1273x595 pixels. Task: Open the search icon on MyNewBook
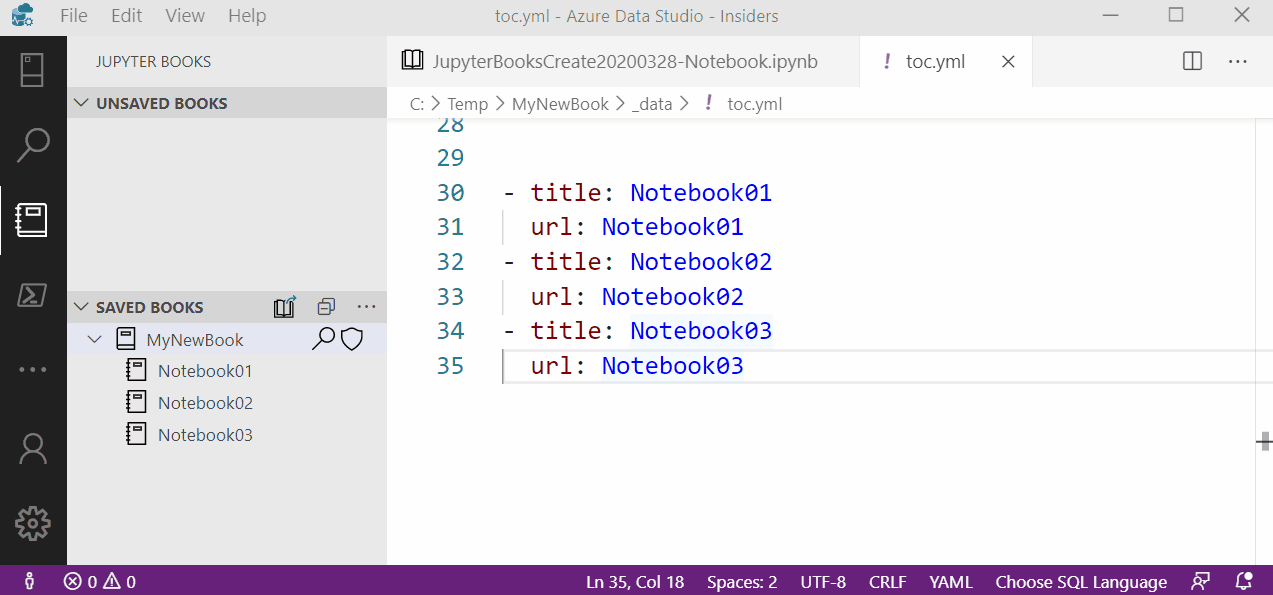(x=324, y=339)
